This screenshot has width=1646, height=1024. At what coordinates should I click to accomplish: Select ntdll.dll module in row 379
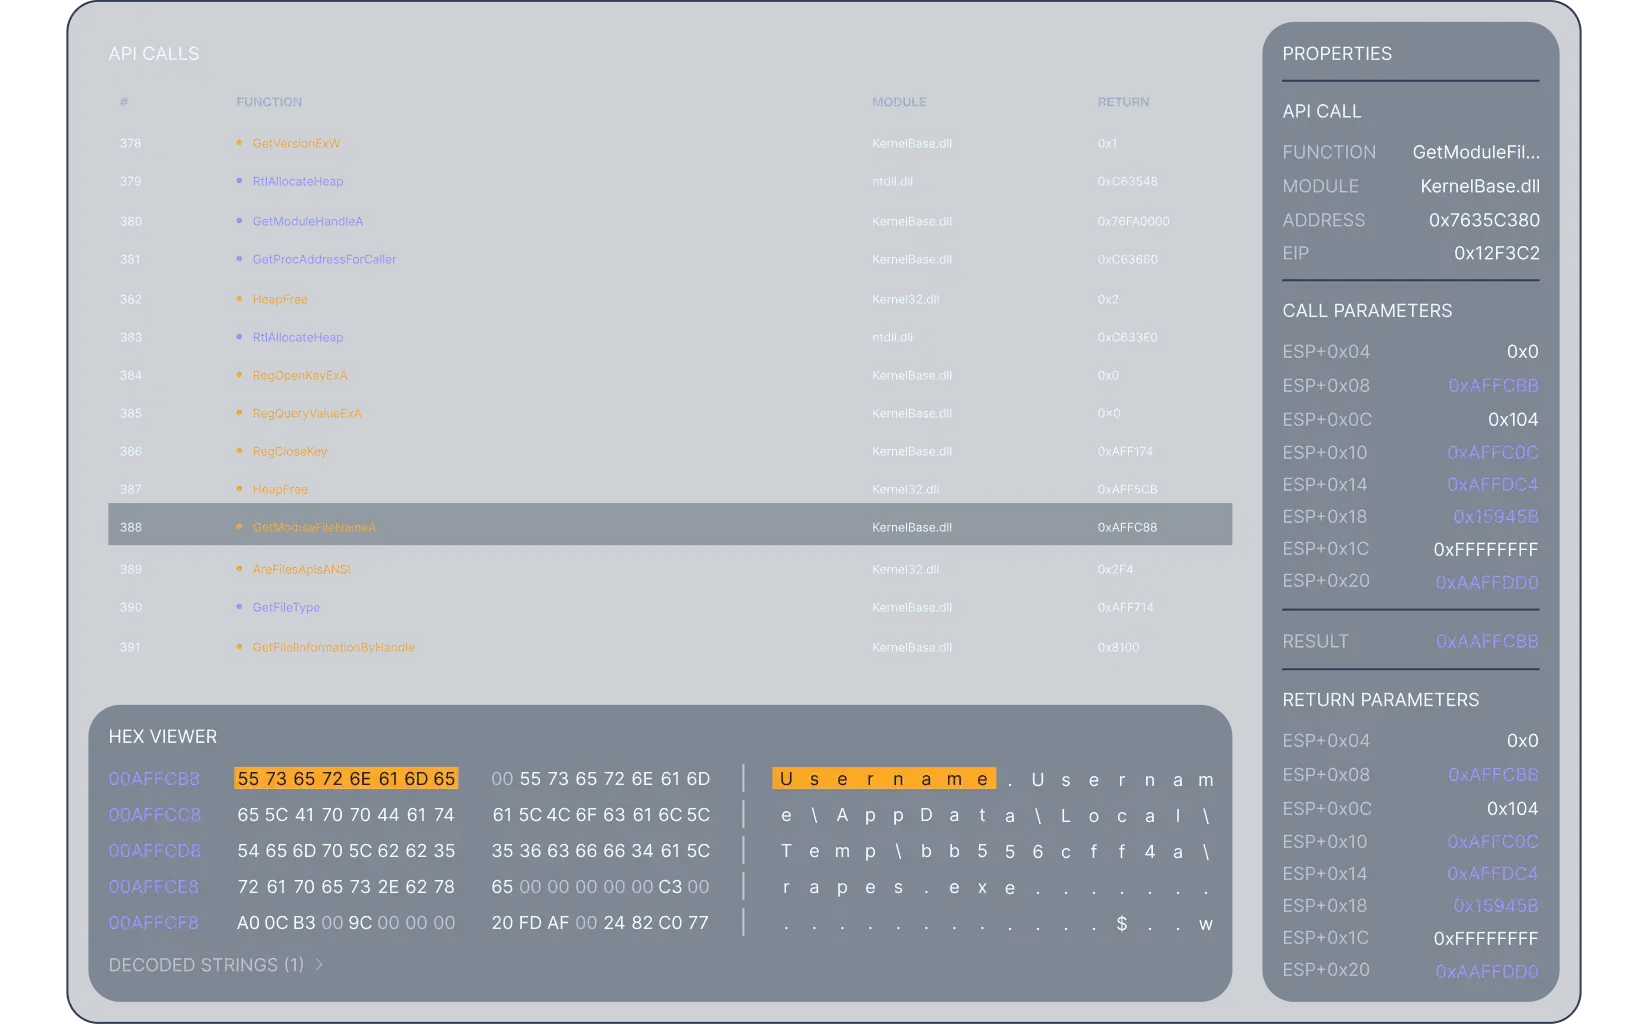[x=892, y=181]
